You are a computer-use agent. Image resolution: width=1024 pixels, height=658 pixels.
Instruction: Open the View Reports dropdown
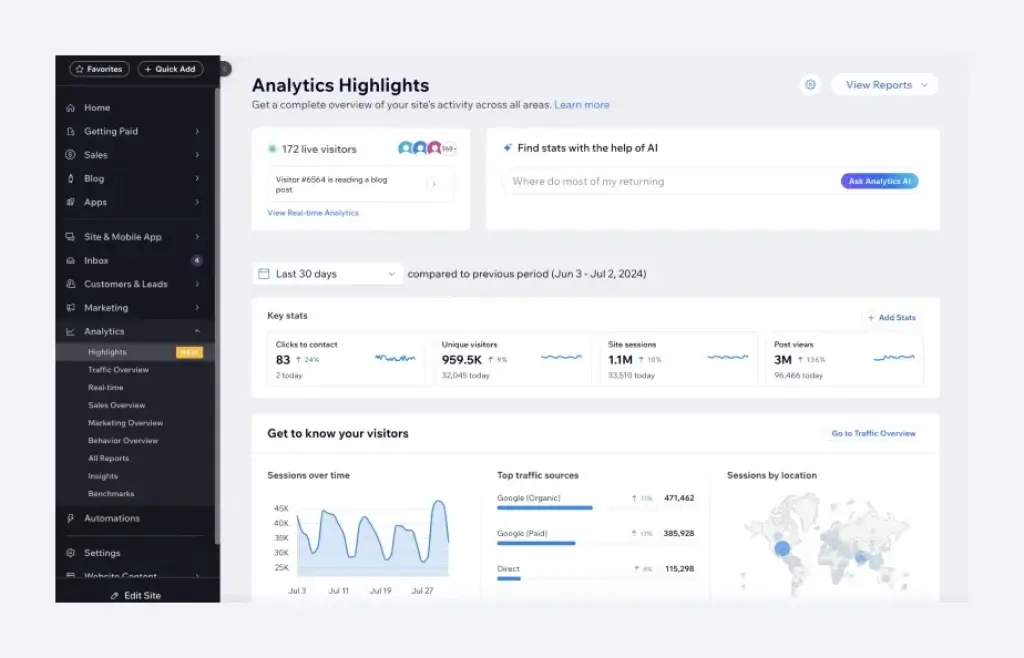(885, 85)
